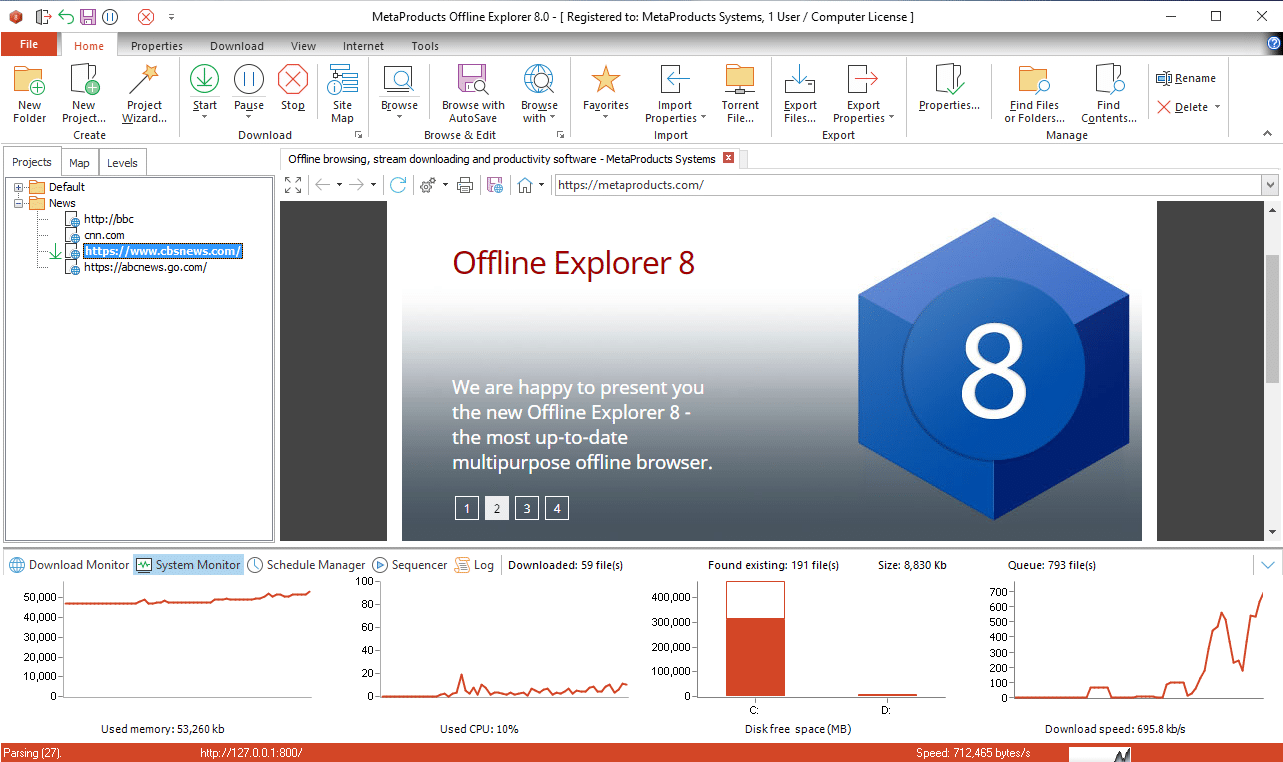Open the Site Map tool
This screenshot has width=1283, height=762.
tap(343, 93)
